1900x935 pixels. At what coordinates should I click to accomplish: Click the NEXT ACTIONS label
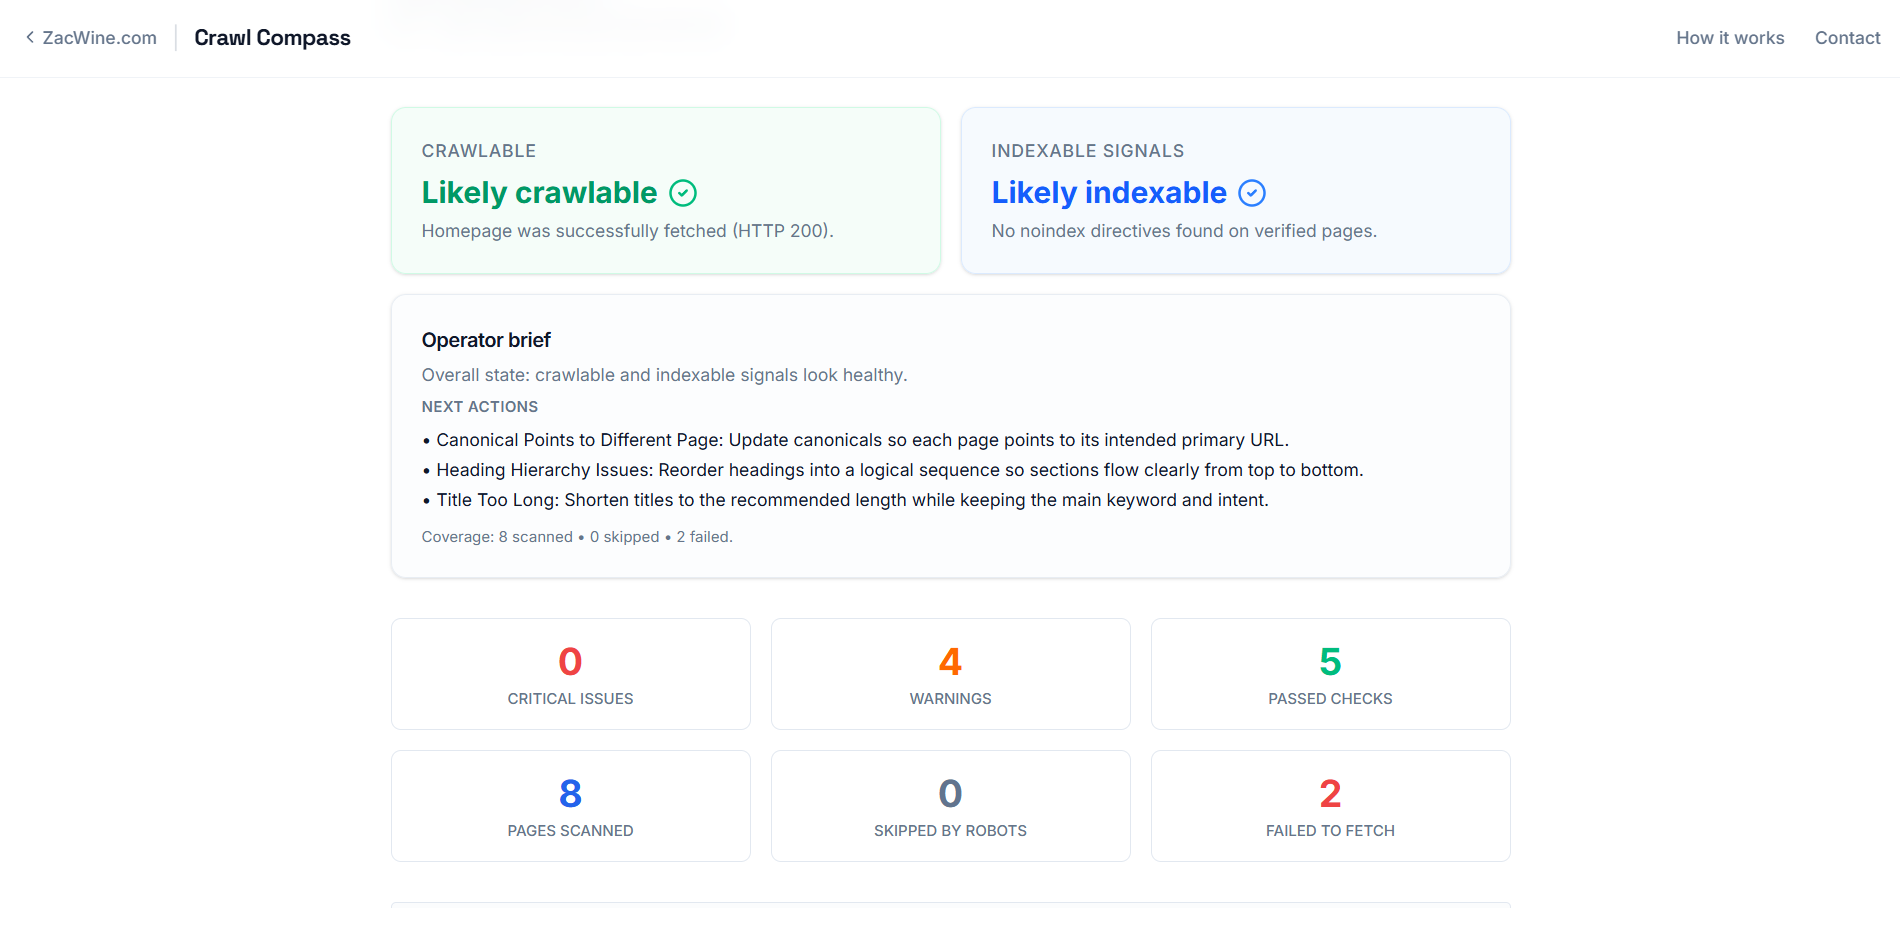point(480,407)
